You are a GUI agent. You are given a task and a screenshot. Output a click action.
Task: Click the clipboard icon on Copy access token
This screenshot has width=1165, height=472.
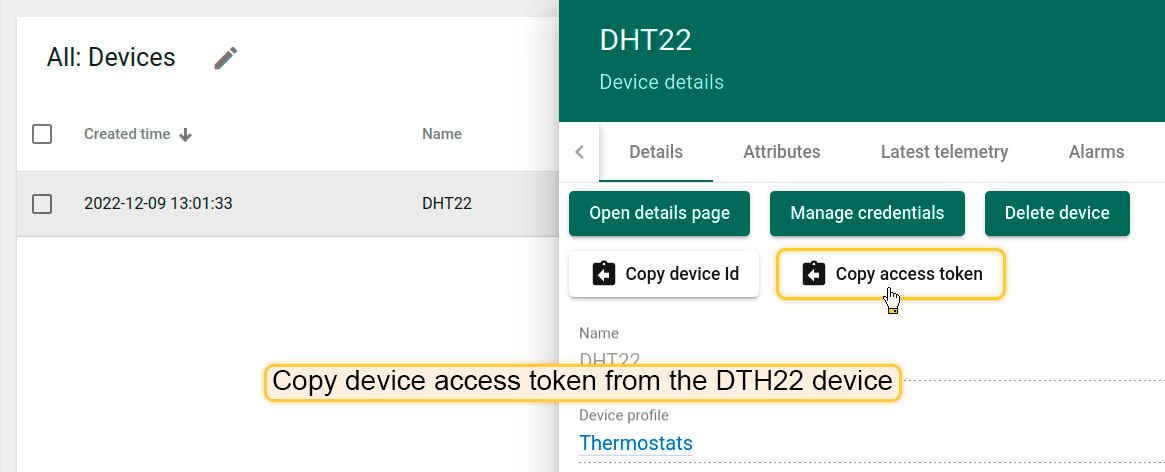814,274
